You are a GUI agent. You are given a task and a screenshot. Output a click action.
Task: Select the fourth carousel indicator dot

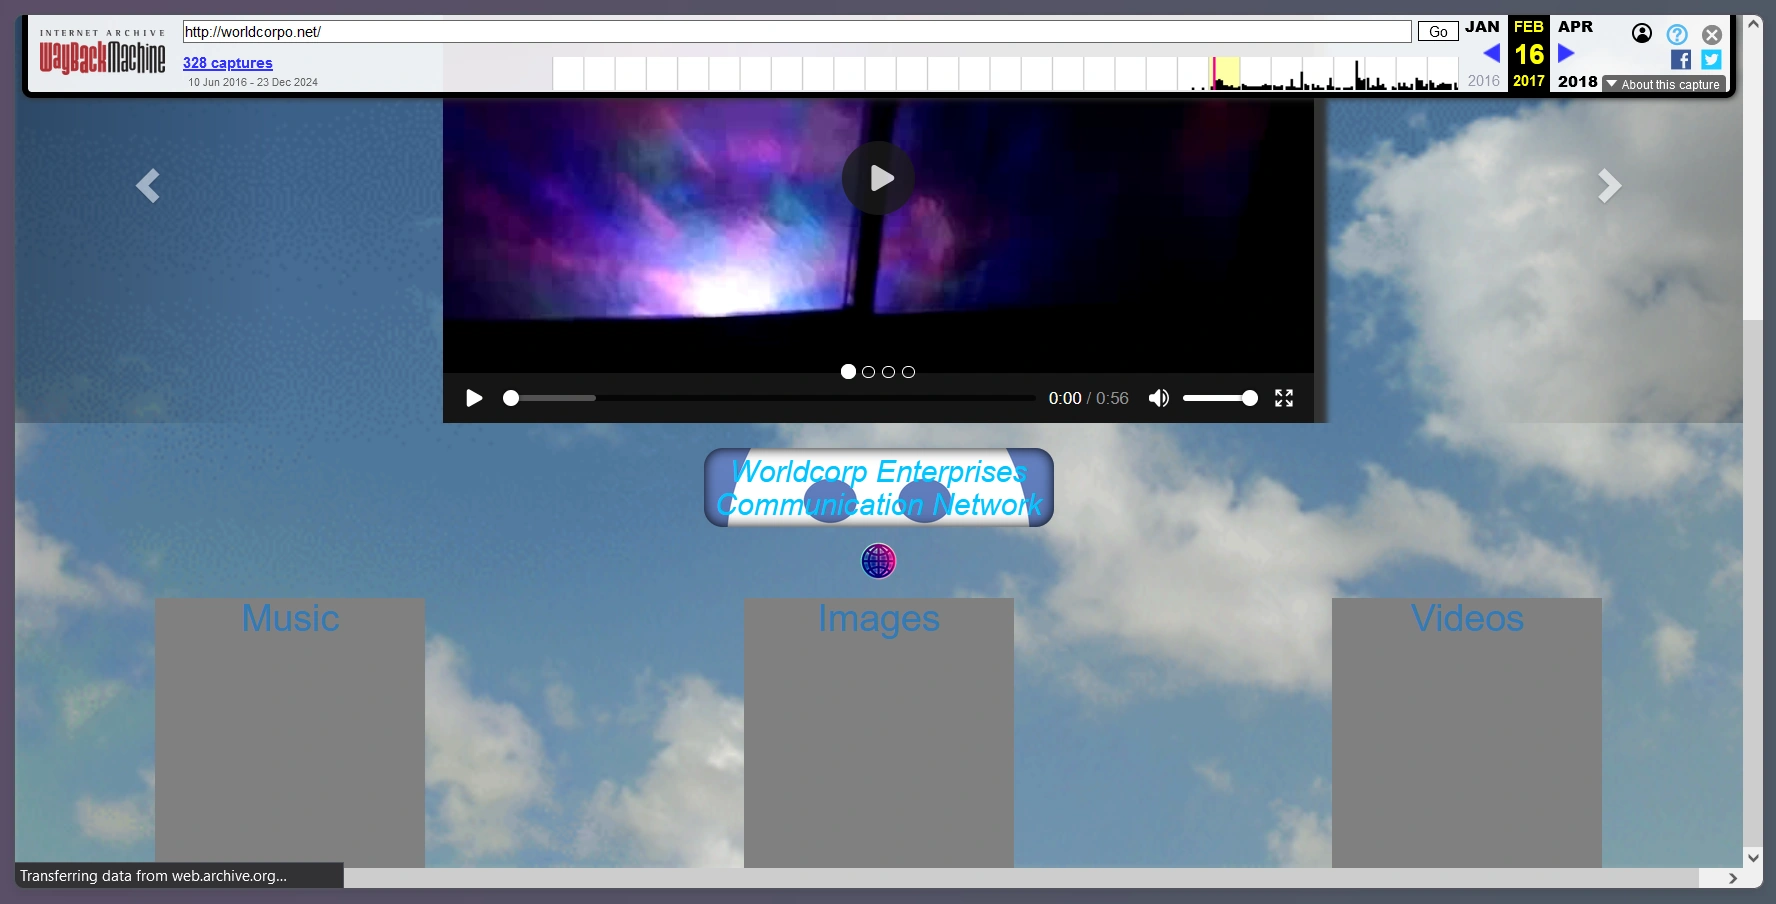click(908, 372)
